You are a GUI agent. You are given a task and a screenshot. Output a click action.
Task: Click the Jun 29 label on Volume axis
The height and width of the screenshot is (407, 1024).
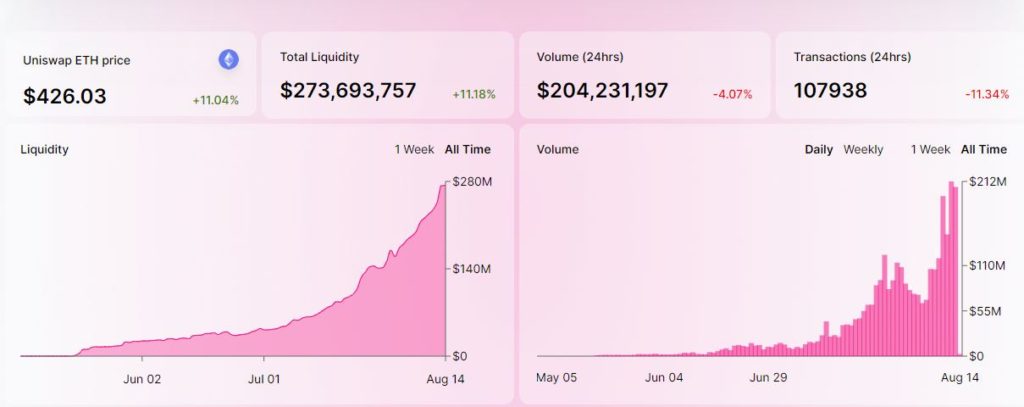click(x=768, y=377)
